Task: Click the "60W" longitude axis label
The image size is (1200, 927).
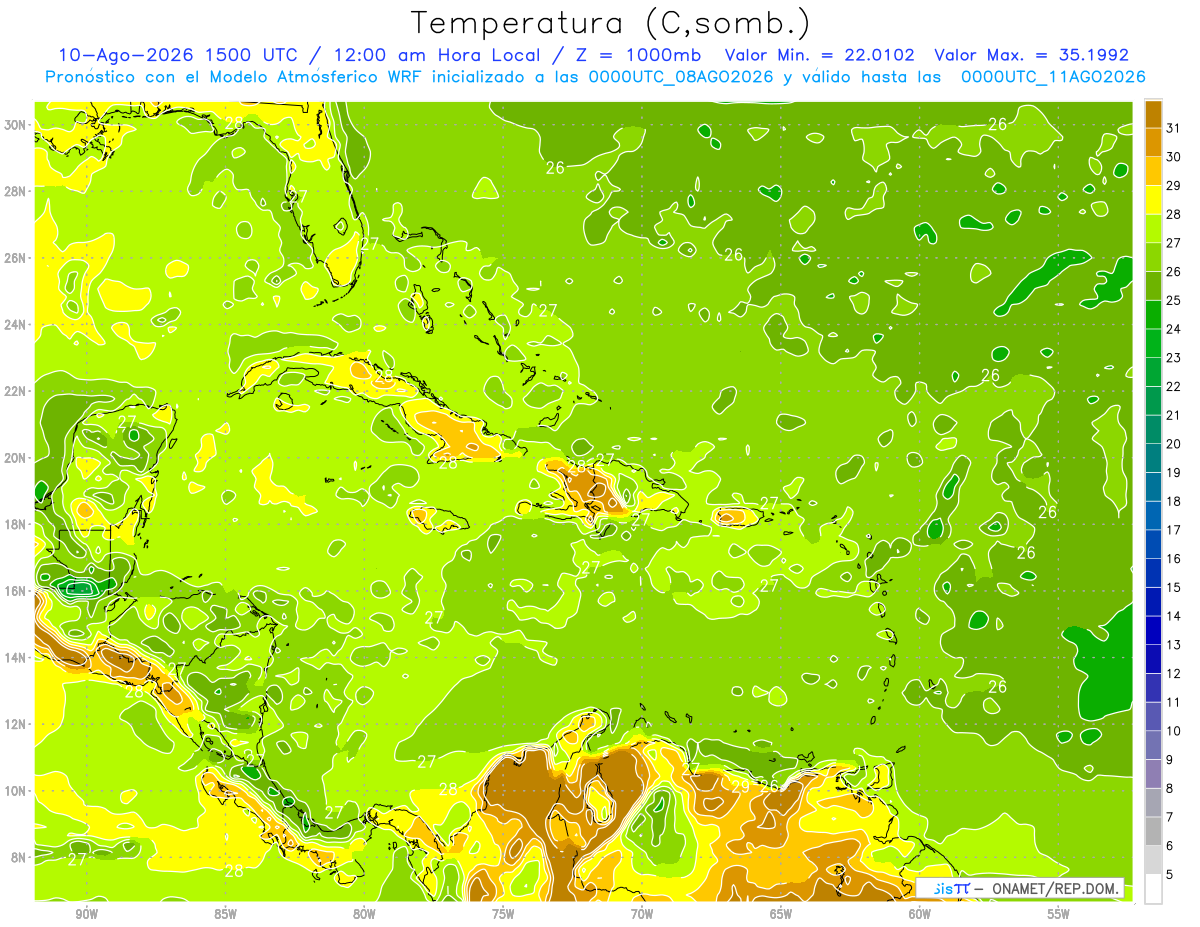Action: coord(920,914)
